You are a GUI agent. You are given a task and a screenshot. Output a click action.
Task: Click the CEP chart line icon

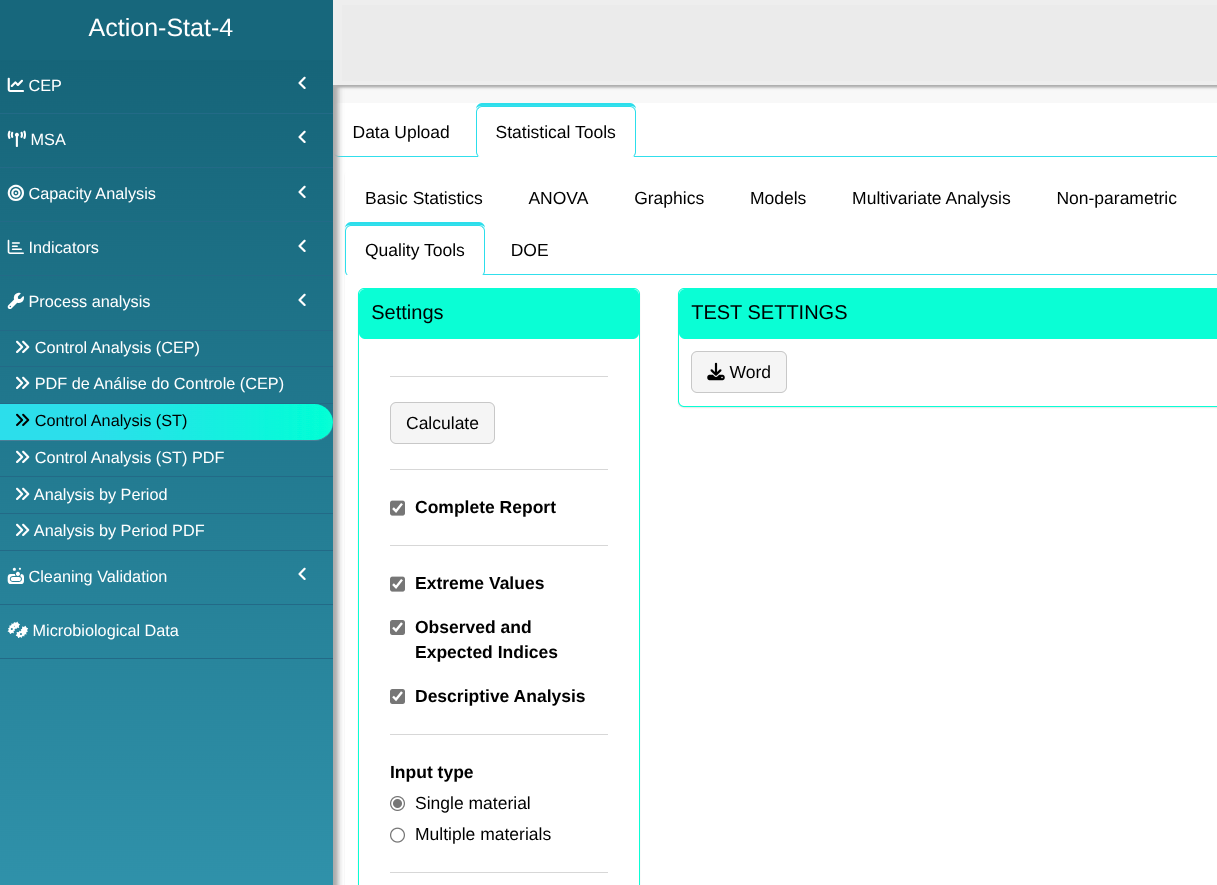(x=16, y=85)
